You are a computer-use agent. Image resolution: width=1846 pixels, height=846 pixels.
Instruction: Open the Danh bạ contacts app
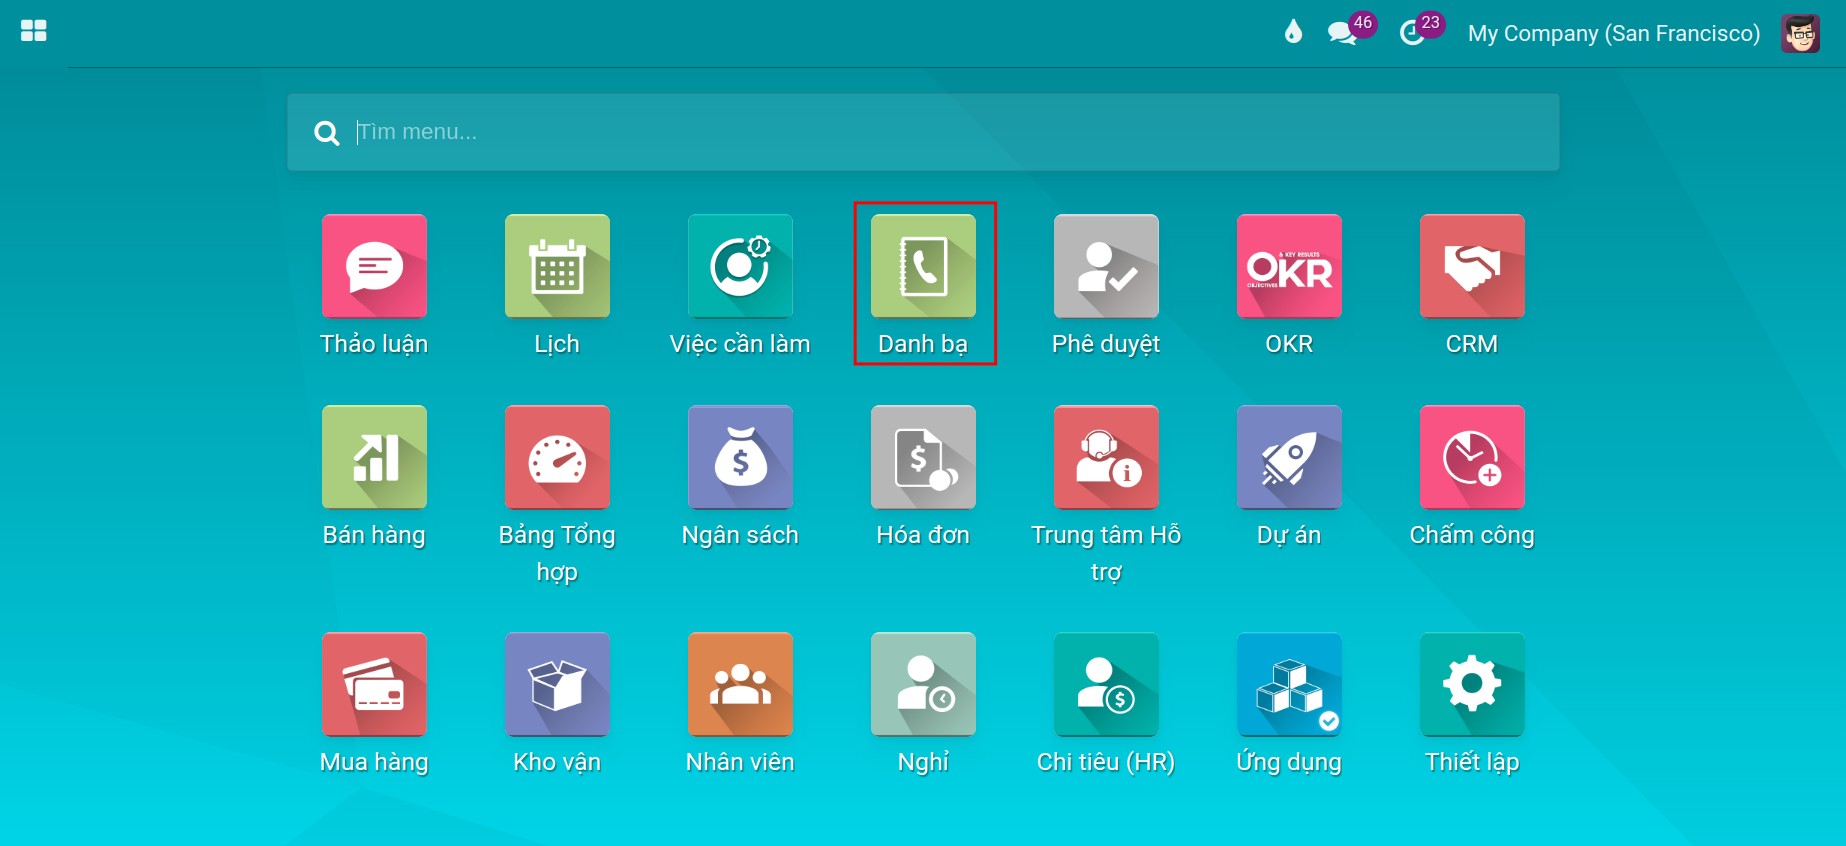923,266
